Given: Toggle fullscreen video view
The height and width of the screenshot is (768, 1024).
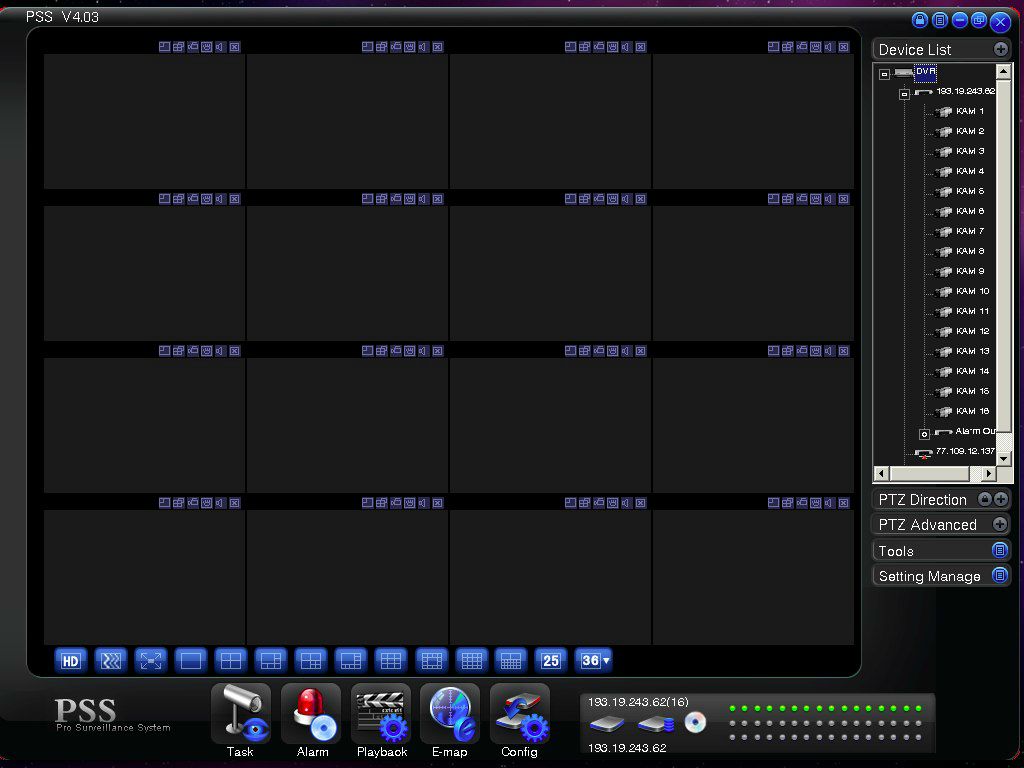Looking at the screenshot, I should tap(151, 660).
